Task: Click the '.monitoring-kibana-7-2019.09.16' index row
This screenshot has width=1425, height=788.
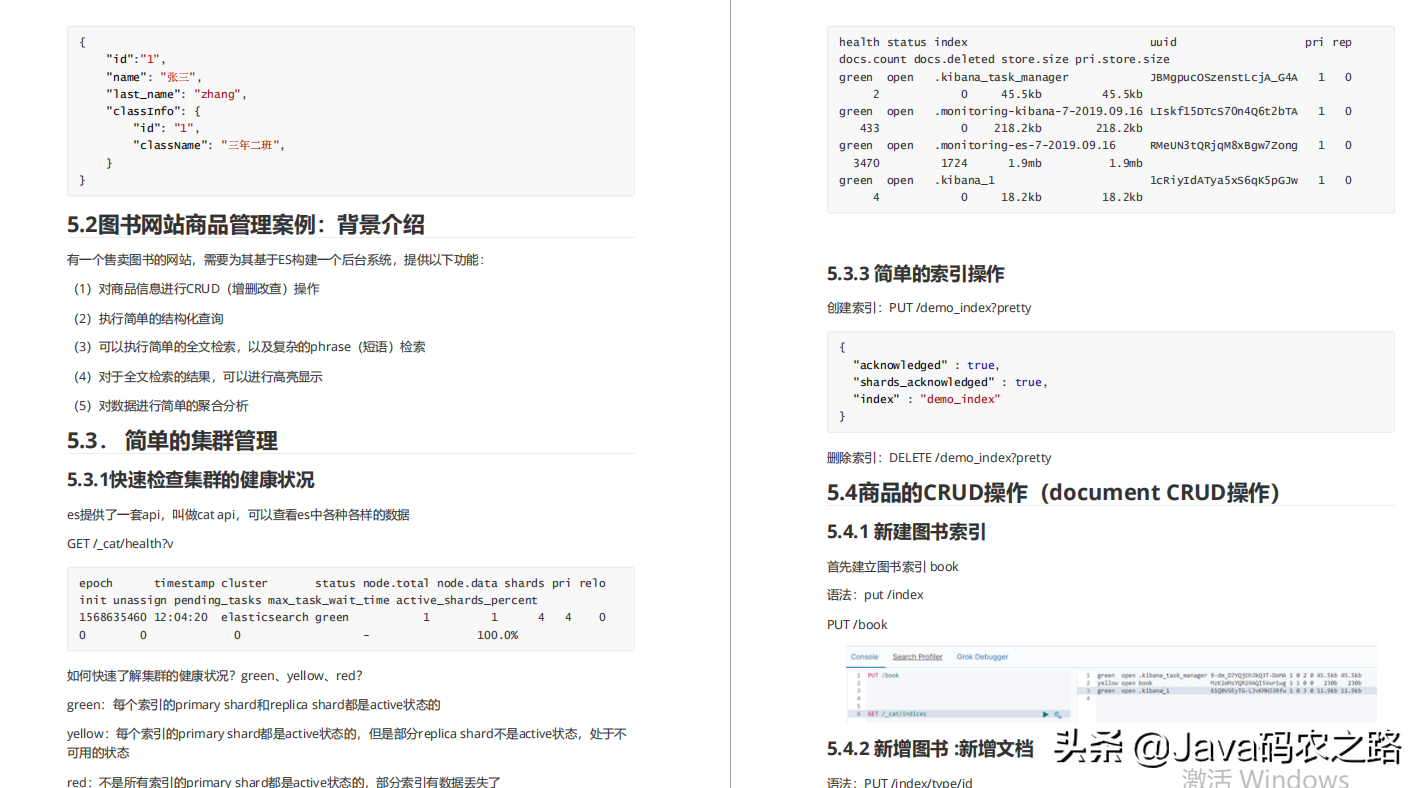Action: pyautogui.click(x=1095, y=120)
